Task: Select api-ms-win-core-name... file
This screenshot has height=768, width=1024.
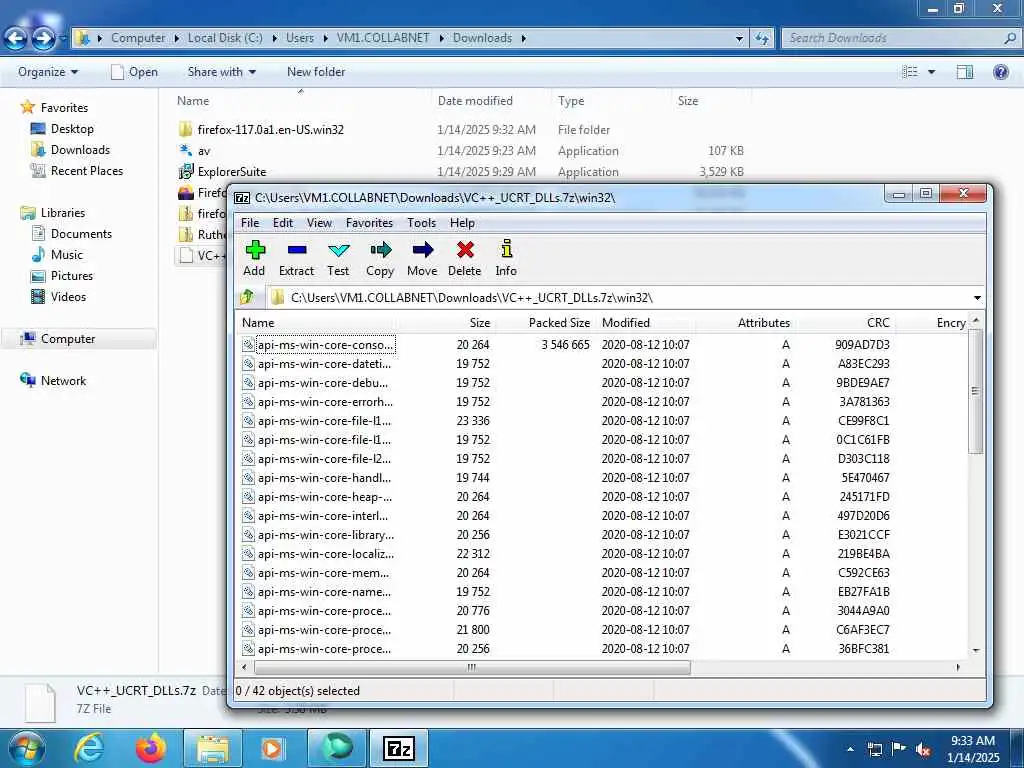Action: [x=325, y=592]
